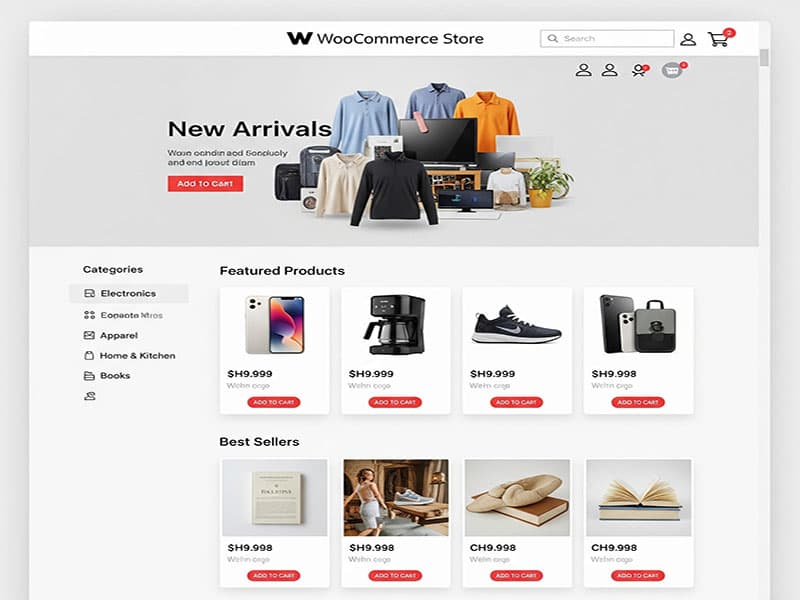Open the user account icon beside search

tap(688, 39)
